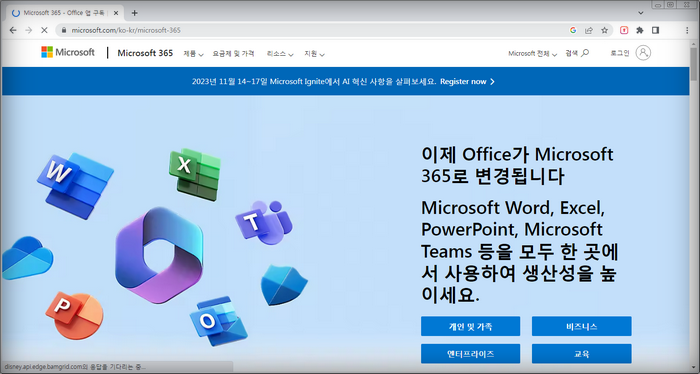This screenshot has height=374, width=700.
Task: Click the lock icon in address bar
Action: click(x=64, y=30)
